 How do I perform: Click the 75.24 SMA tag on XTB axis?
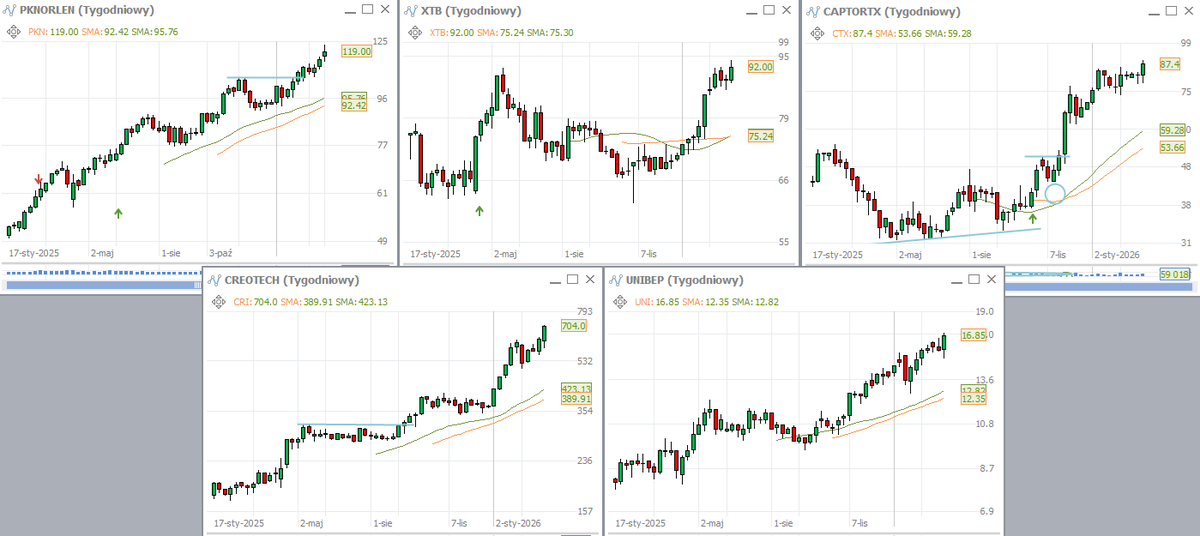coord(760,136)
